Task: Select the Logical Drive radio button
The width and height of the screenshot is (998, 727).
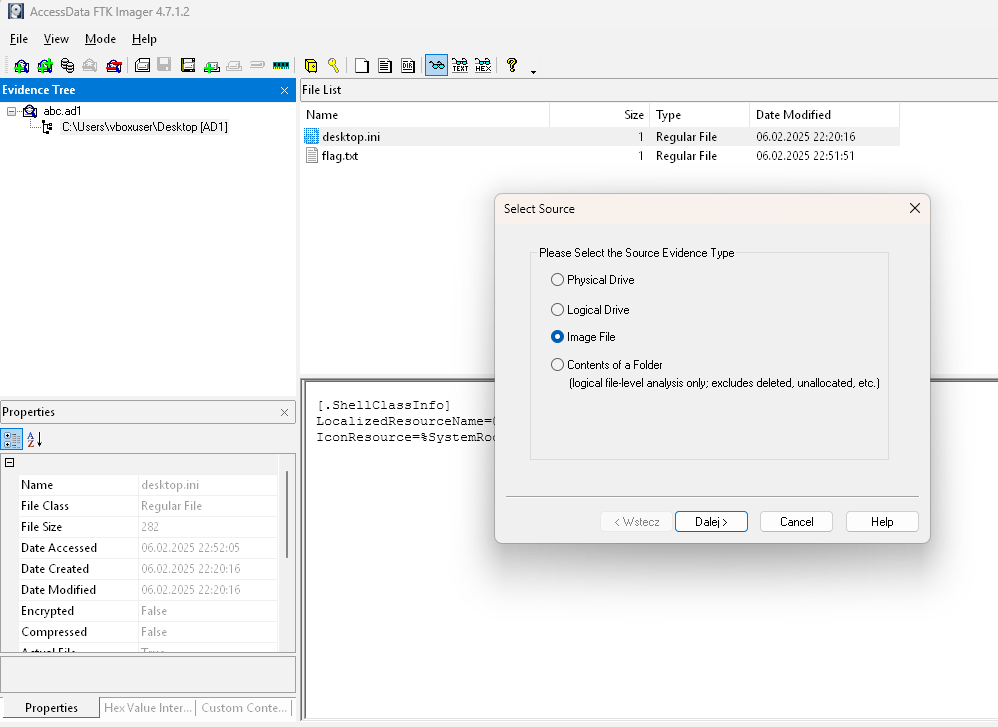Action: click(x=558, y=310)
